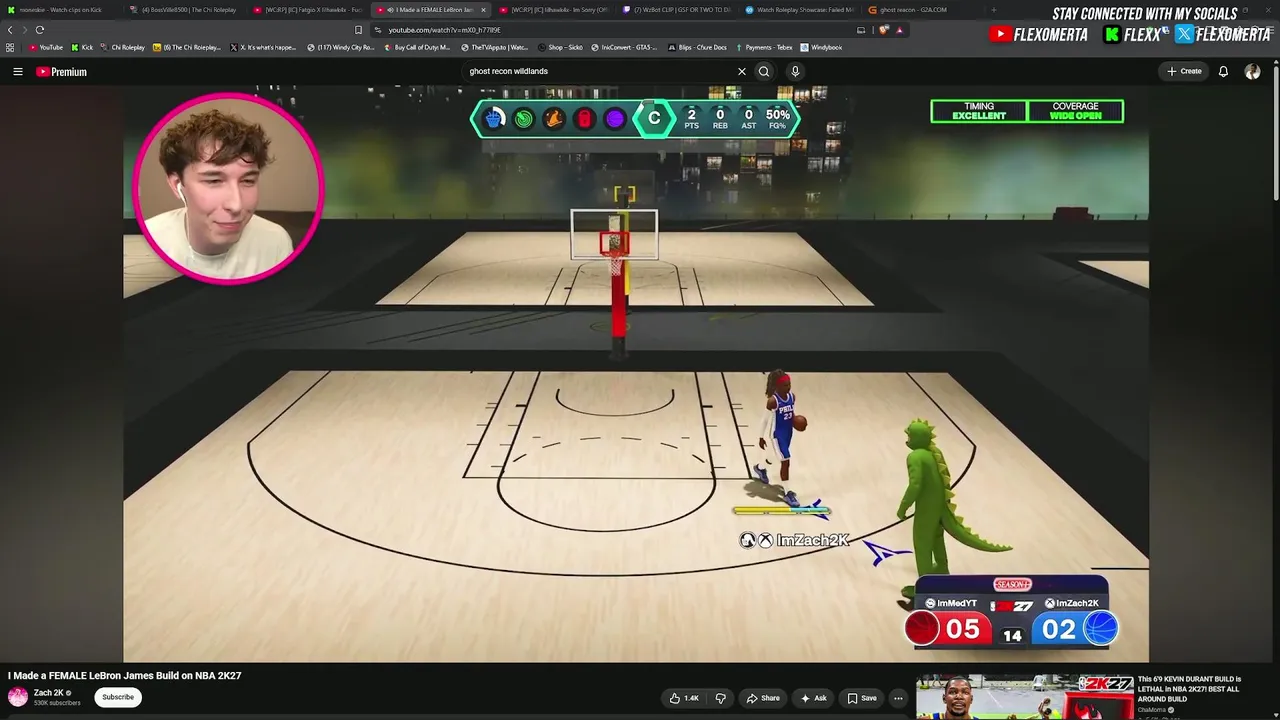Switch to the 'Watch clips on Kick' tab

(x=60, y=10)
